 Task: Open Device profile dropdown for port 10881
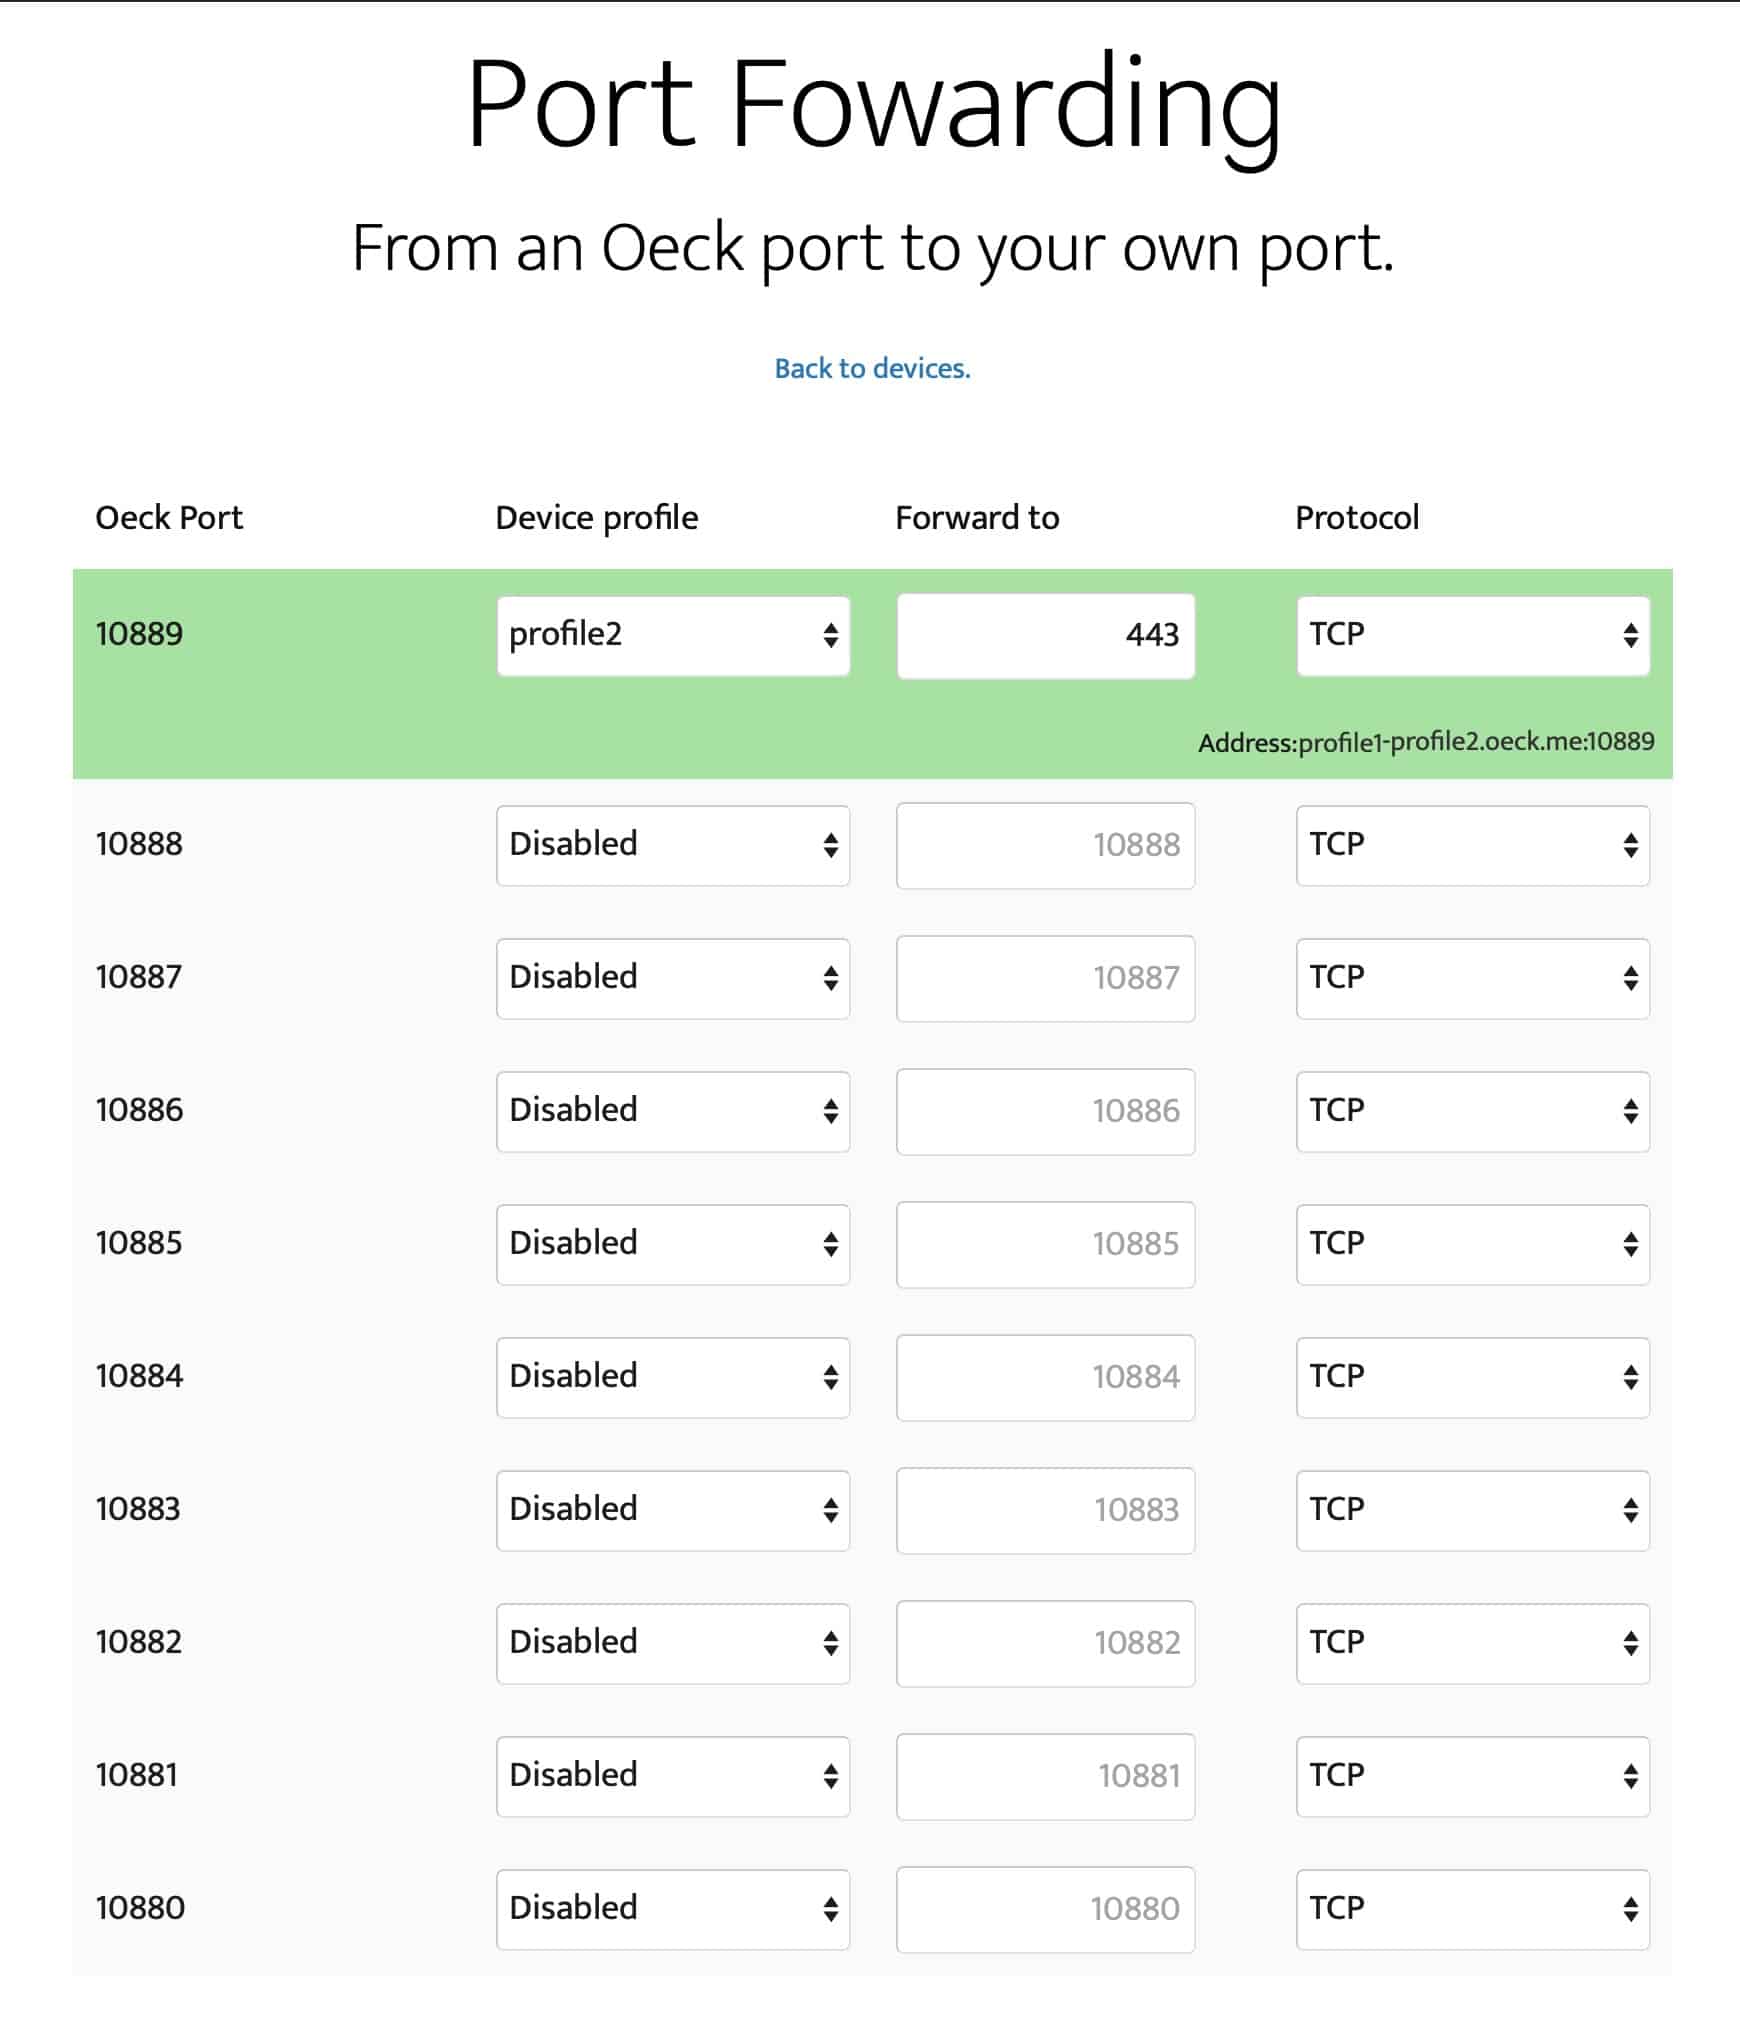tap(673, 1776)
